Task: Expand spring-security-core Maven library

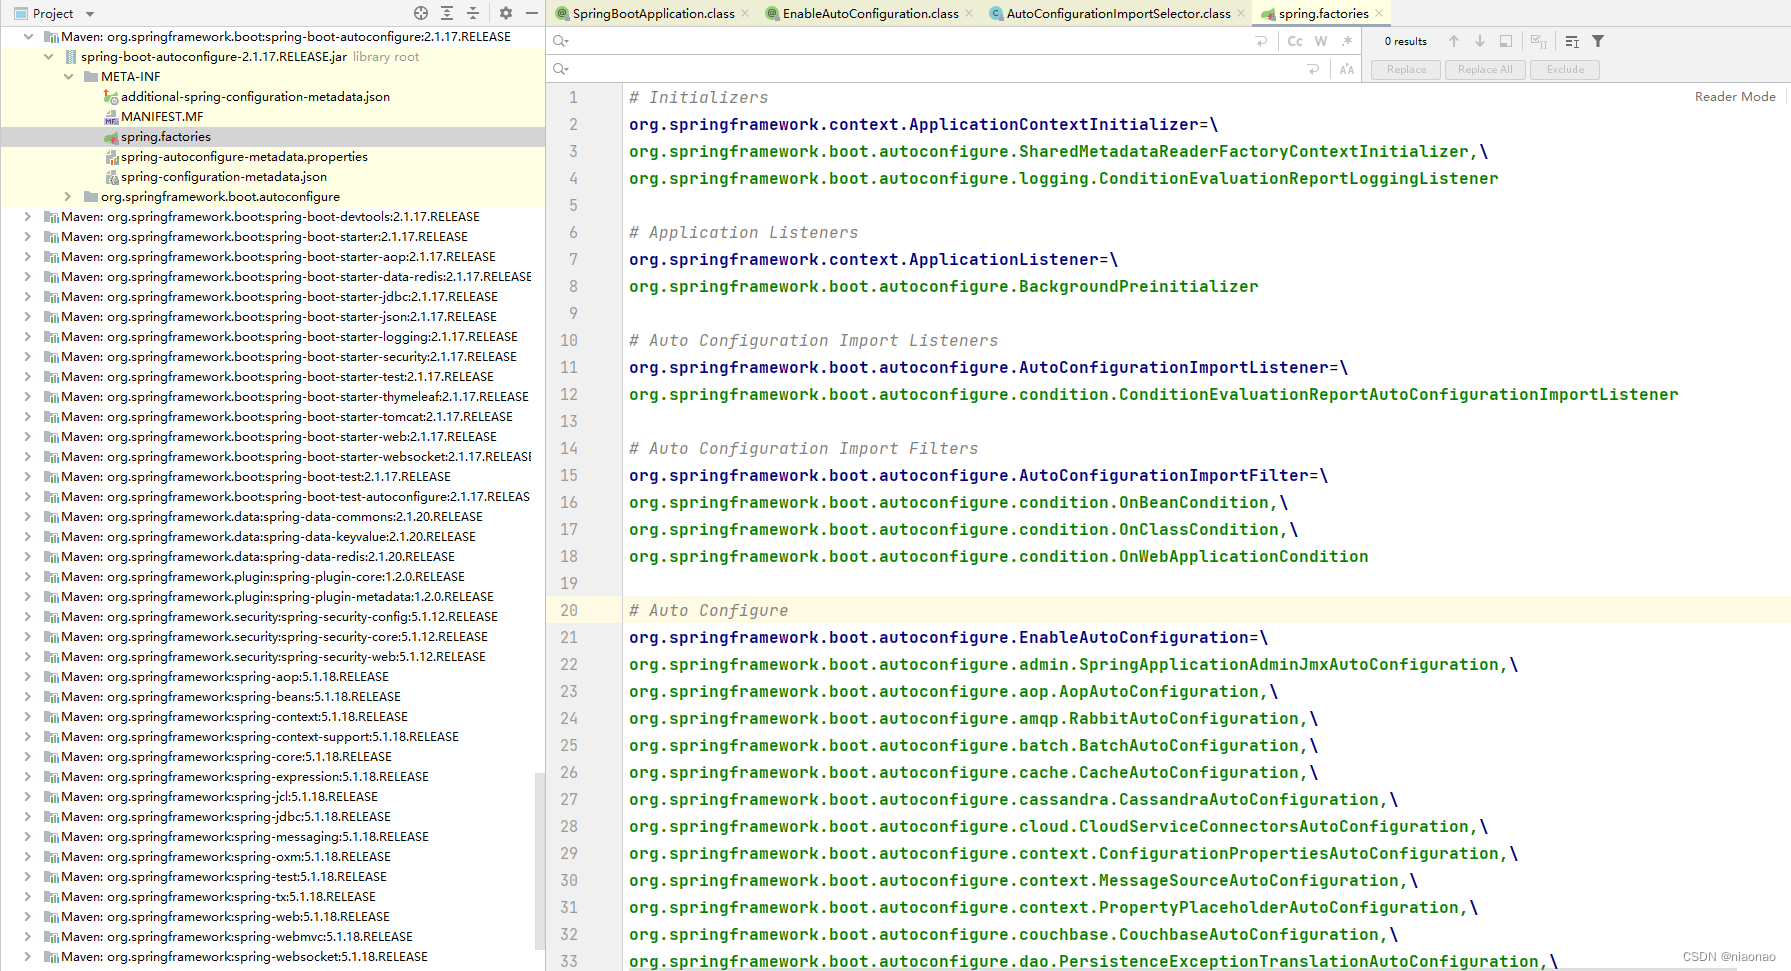Action: (28, 636)
